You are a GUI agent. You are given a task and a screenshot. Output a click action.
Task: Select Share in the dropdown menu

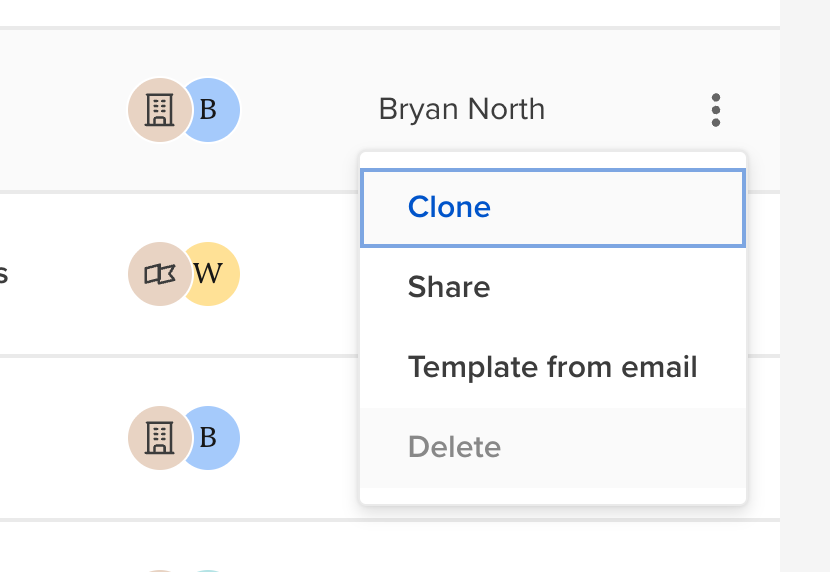pos(553,287)
